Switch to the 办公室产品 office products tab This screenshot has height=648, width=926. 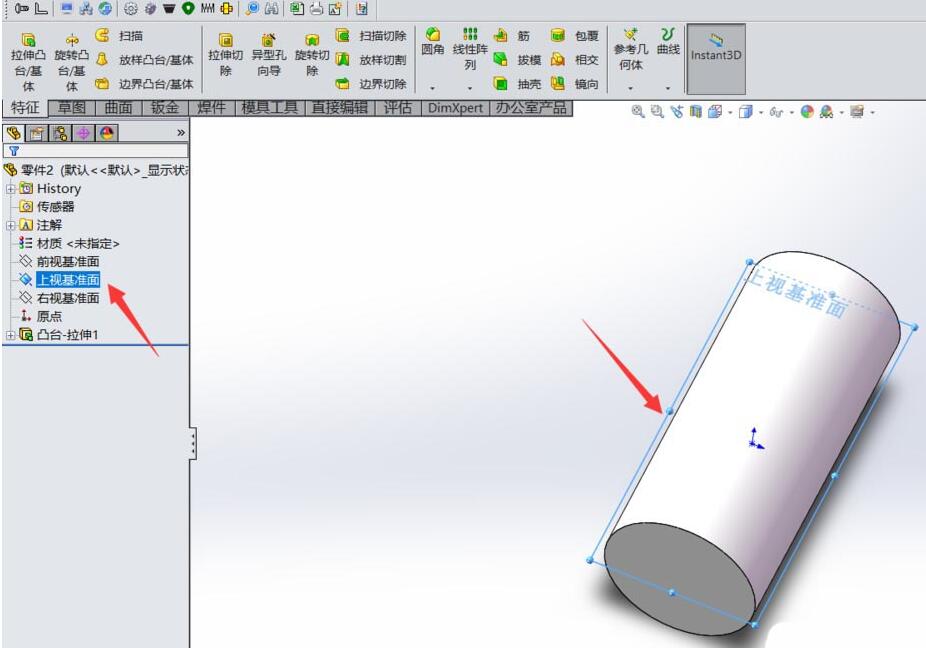point(532,108)
